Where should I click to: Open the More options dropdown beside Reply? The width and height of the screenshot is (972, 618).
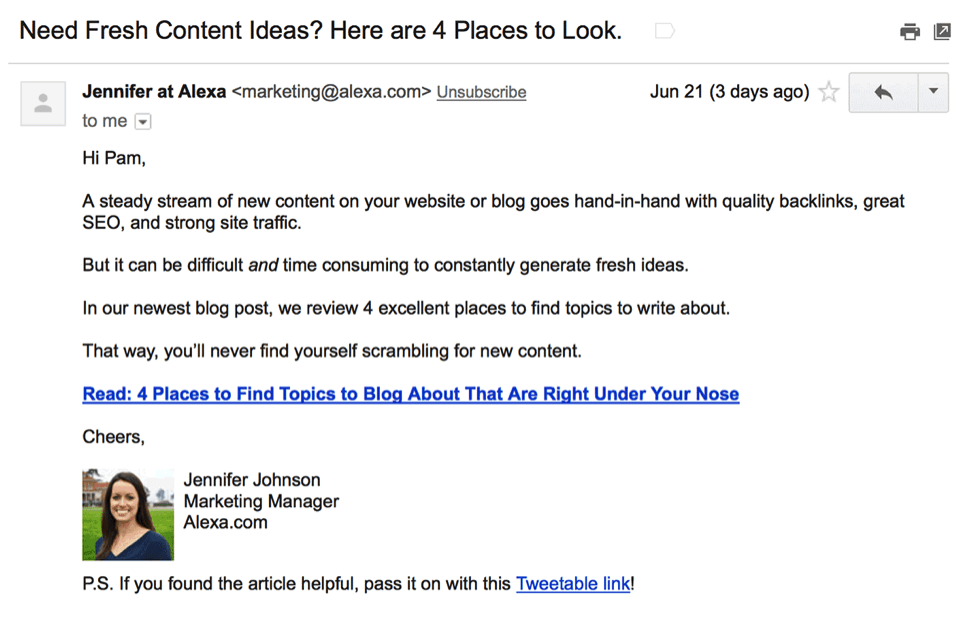click(x=933, y=92)
